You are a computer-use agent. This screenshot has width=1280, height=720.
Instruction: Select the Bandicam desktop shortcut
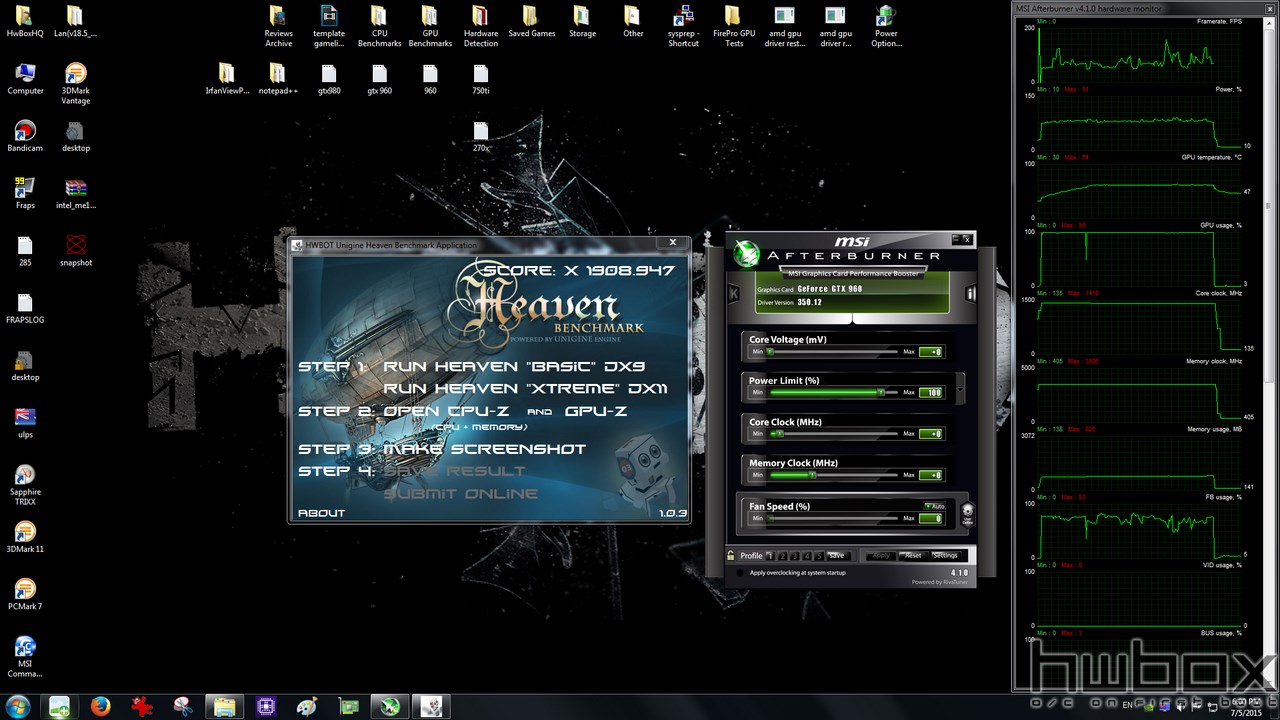(25, 136)
